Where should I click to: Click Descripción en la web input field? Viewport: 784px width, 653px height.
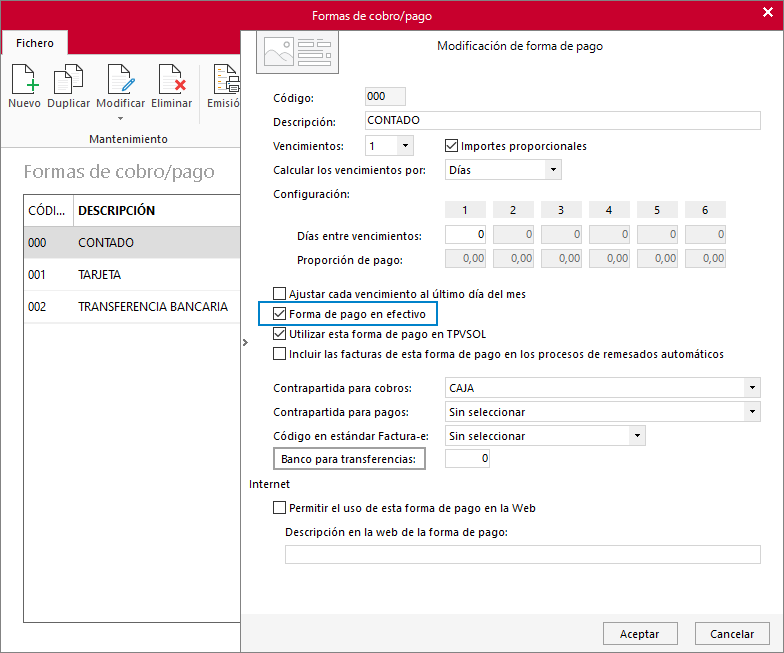click(522, 554)
